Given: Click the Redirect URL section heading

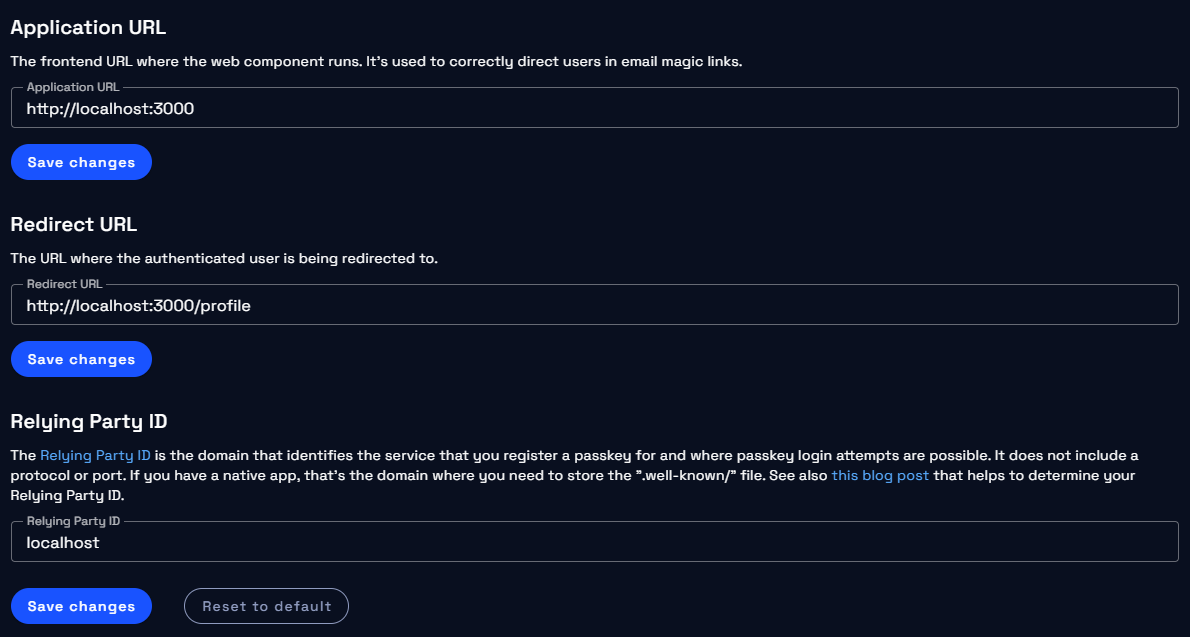Looking at the screenshot, I should (x=73, y=224).
